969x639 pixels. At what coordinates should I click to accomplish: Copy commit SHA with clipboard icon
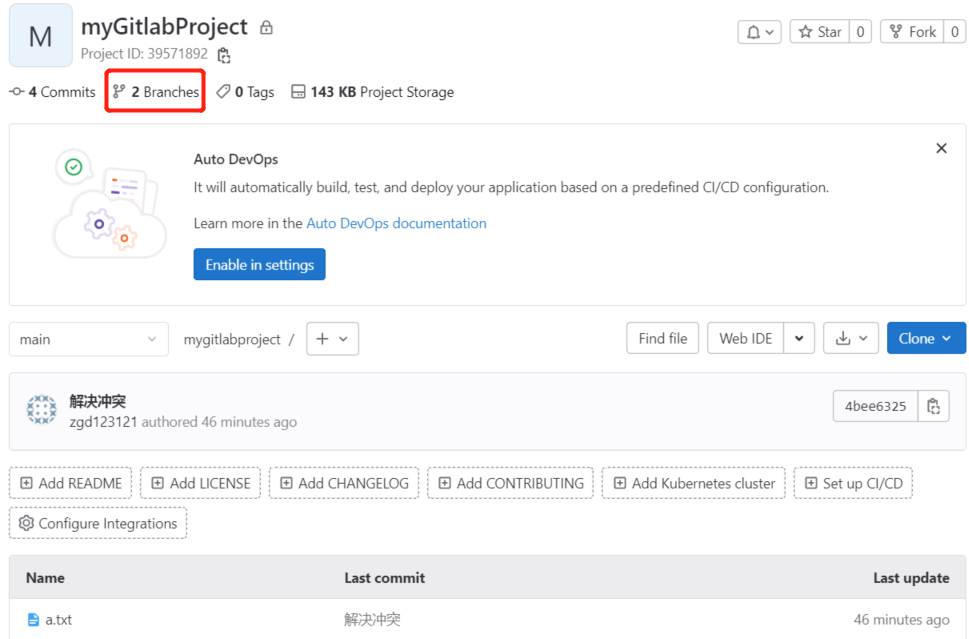click(x=933, y=406)
